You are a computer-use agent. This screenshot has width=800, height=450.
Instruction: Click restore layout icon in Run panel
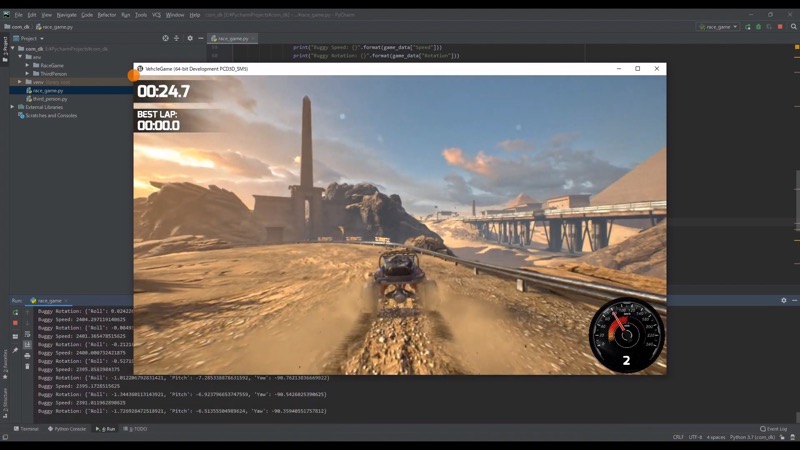15,337
